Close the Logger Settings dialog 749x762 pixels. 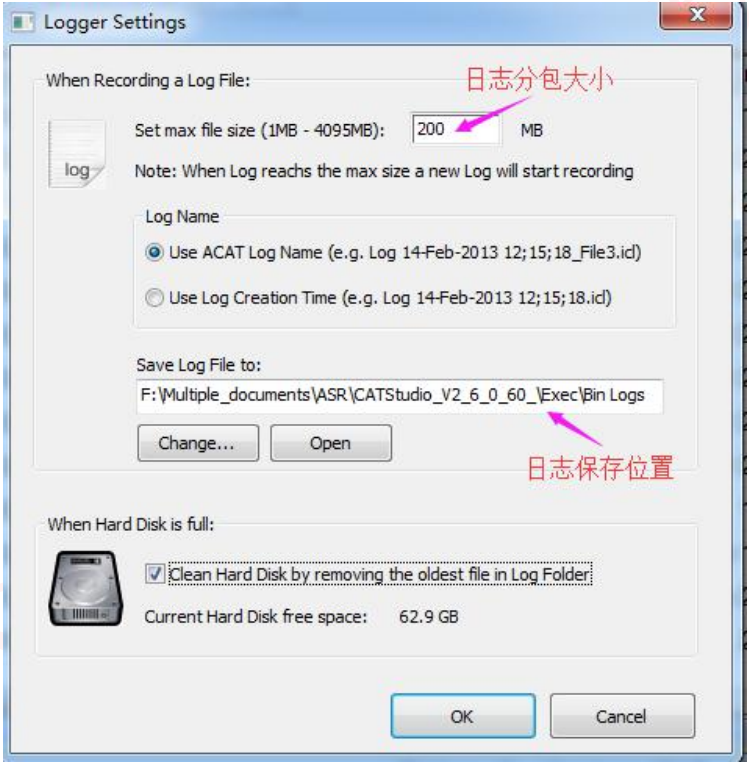696,16
